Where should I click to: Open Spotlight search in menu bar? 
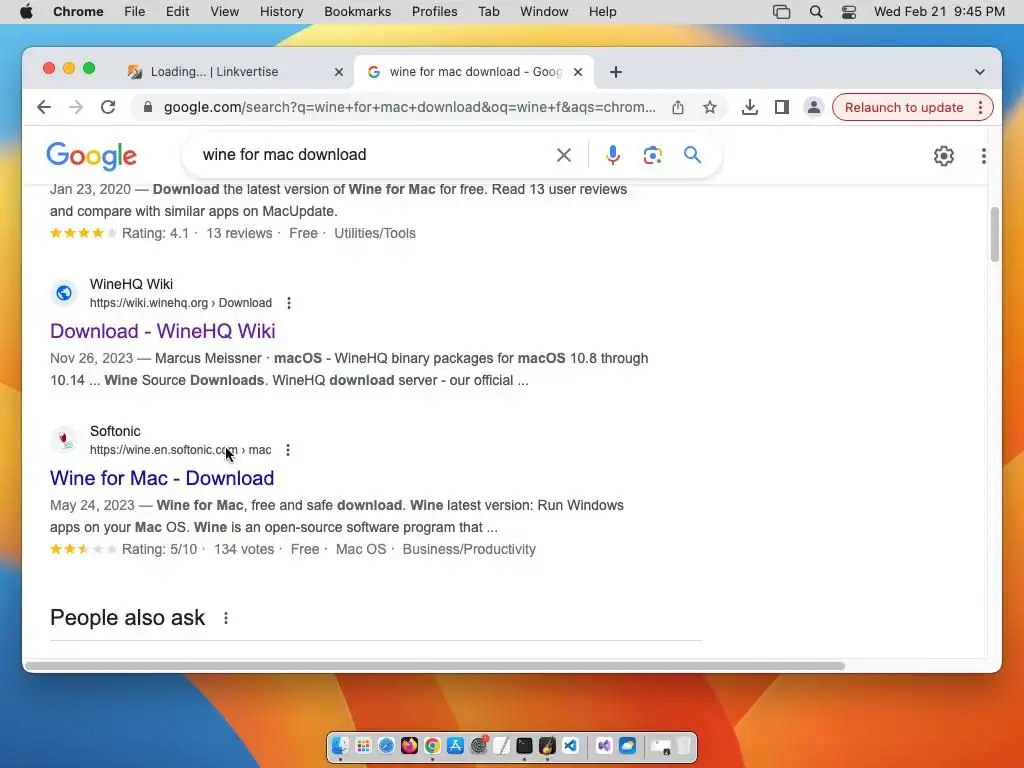816,12
